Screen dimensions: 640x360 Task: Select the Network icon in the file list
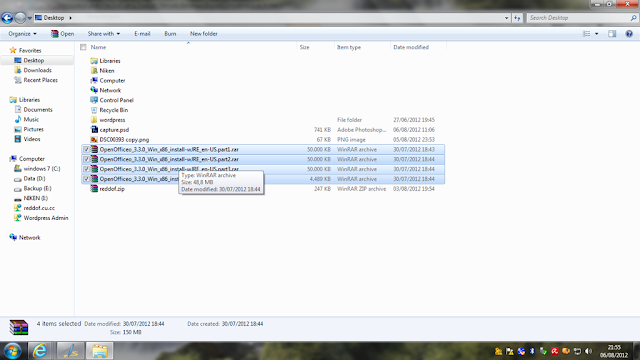coord(94,90)
